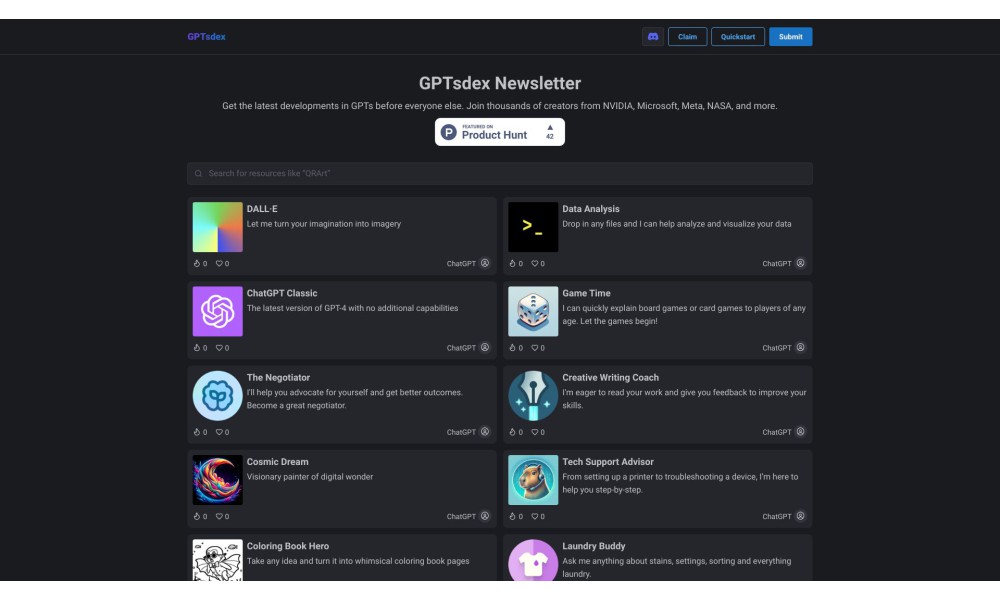
Task: Upvote DALL-E with the flame icon
Action: tap(196, 263)
